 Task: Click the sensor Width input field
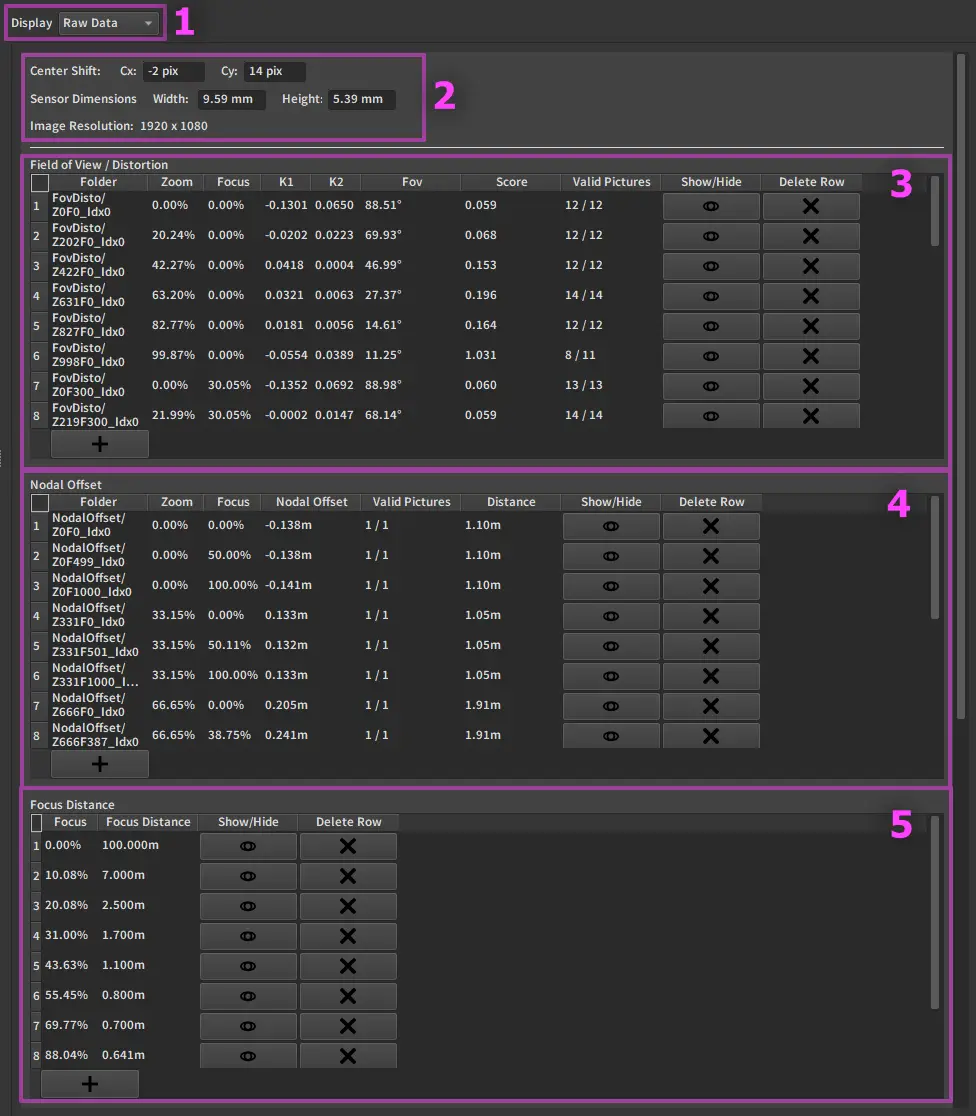coord(231,99)
